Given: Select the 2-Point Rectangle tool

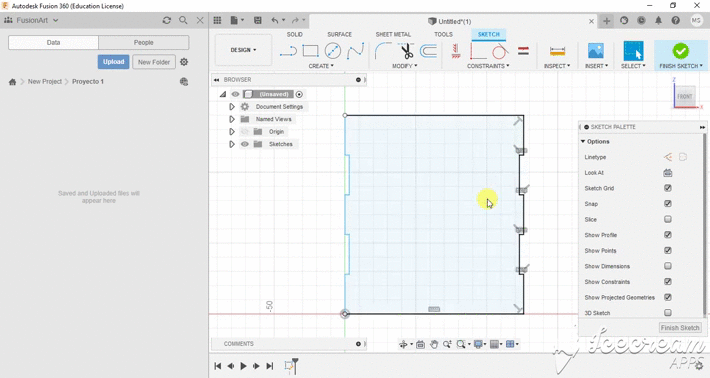Looking at the screenshot, I should coord(310,51).
